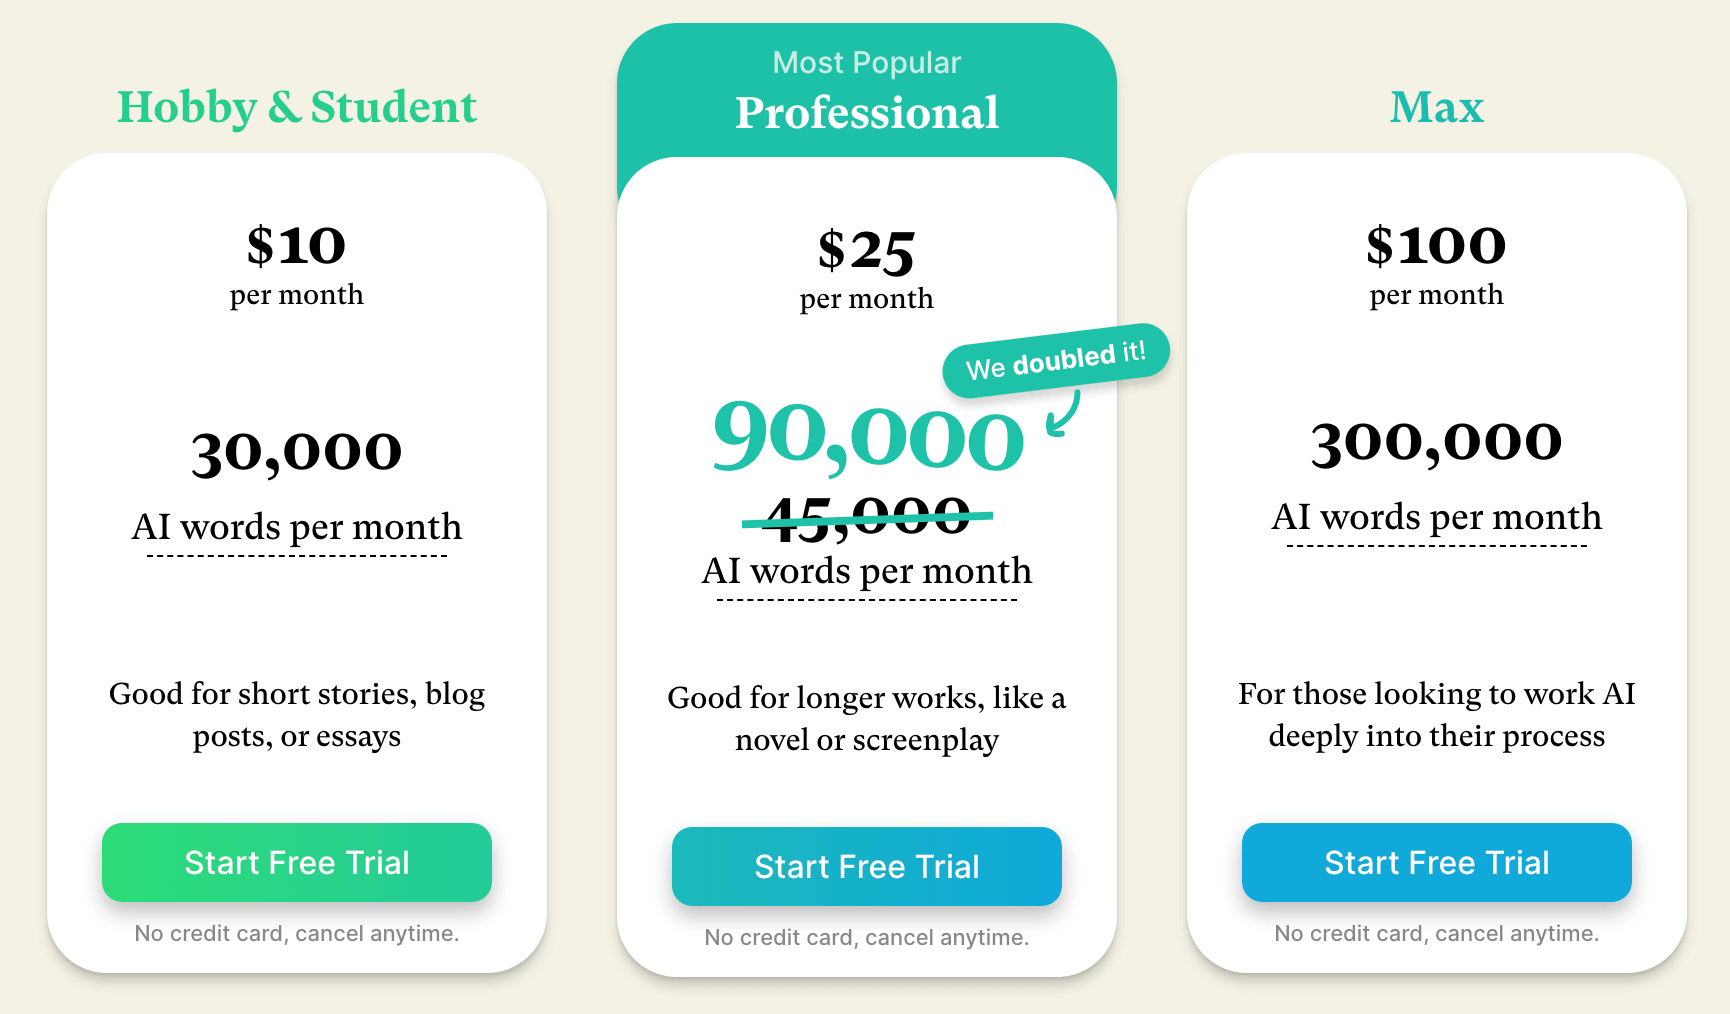
Task: Click 'No credit card, cancel anytime' under Max plan
Action: pyautogui.click(x=1436, y=933)
